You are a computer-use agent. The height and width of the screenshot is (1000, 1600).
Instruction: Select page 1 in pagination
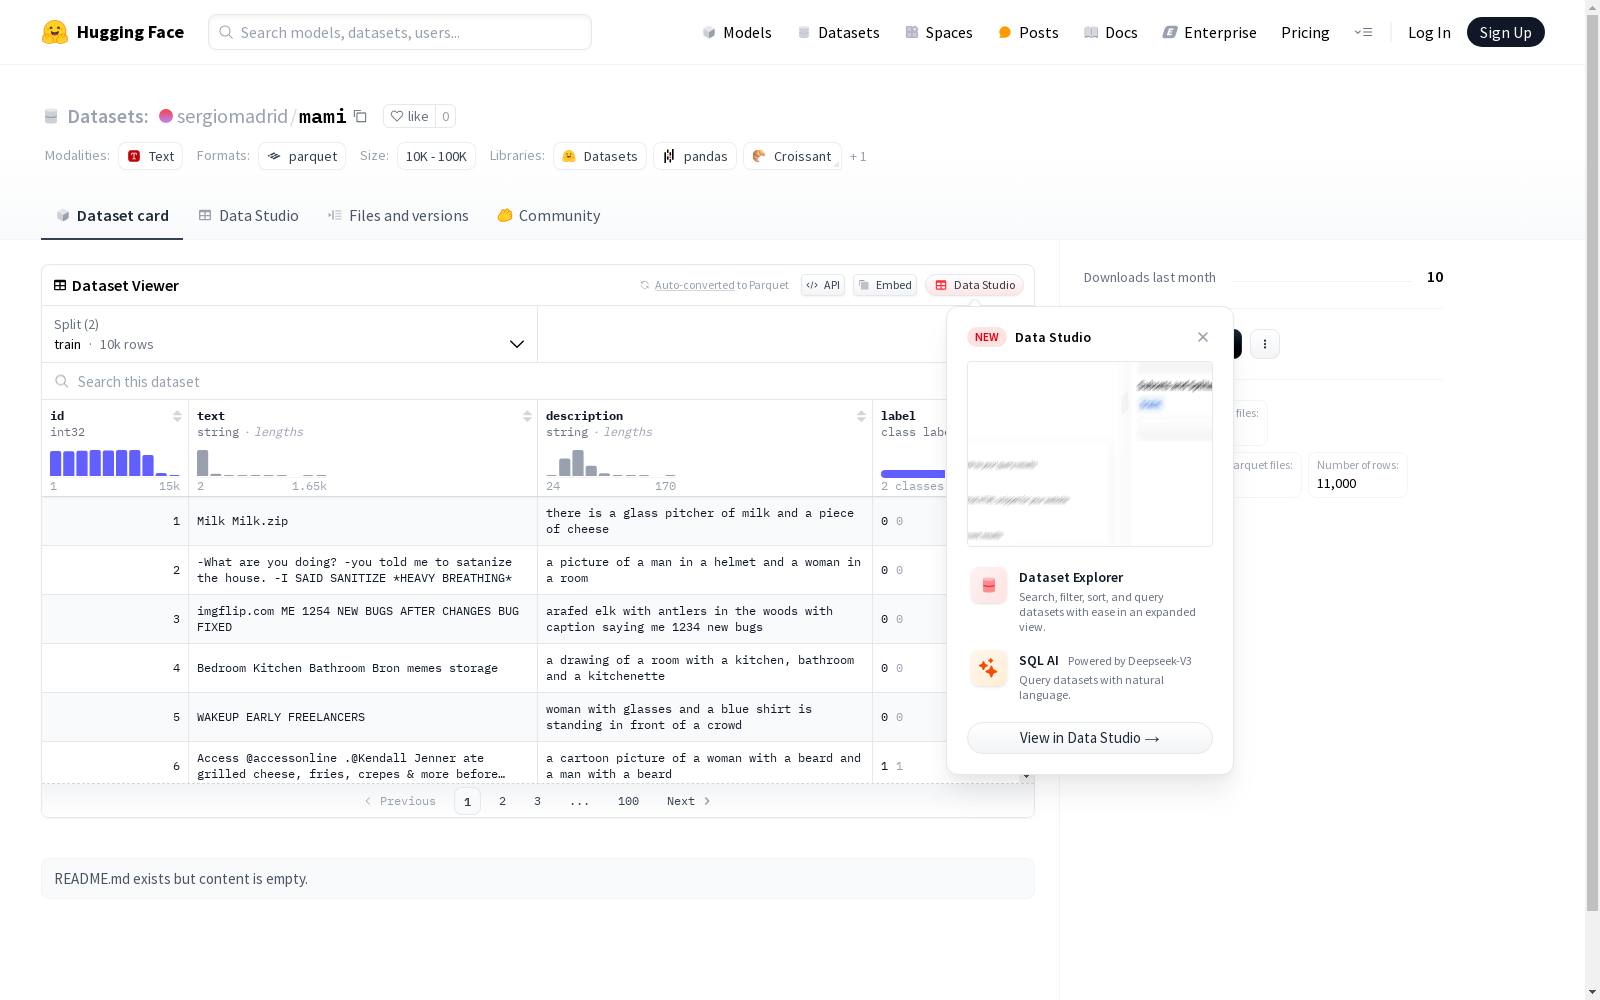coord(467,801)
